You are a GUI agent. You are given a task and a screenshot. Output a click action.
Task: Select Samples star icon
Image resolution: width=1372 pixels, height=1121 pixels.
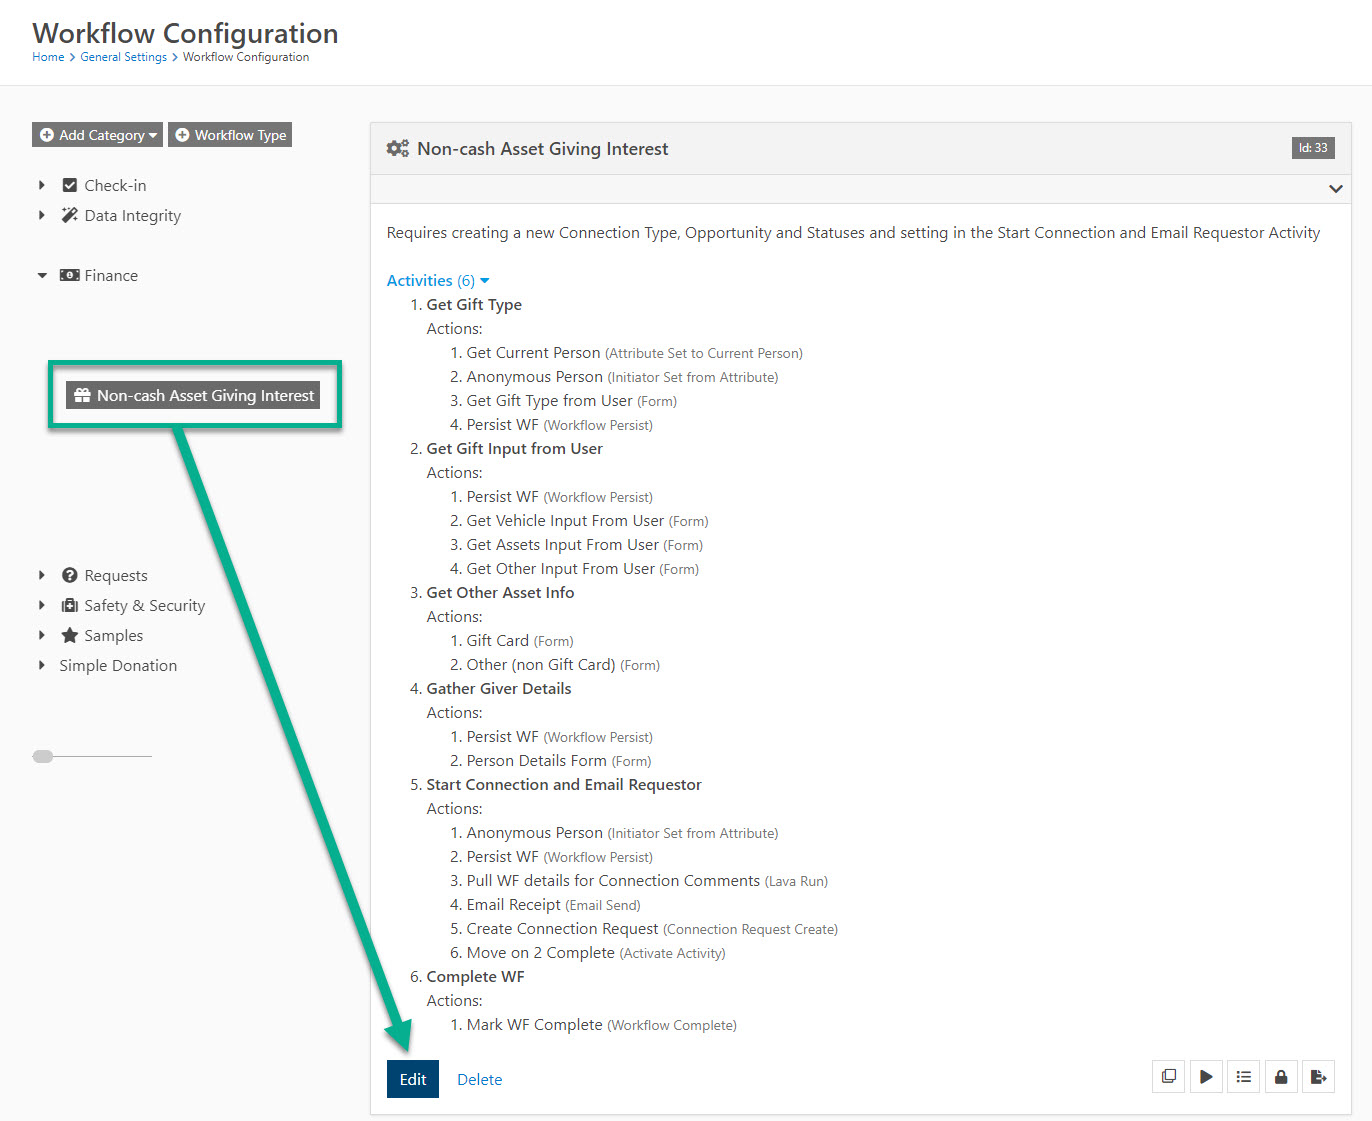(70, 635)
